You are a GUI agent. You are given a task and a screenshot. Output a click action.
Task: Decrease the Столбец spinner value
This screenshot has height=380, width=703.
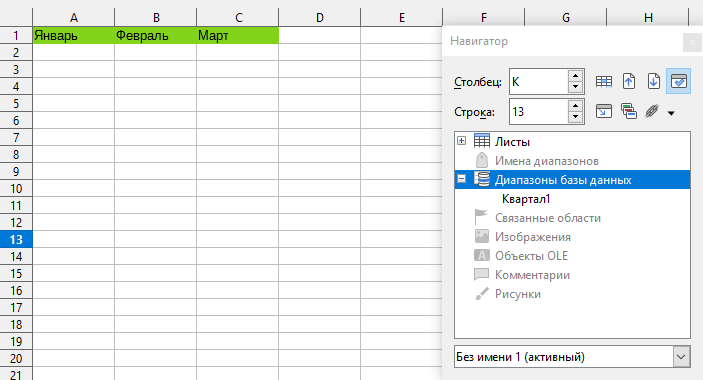point(575,87)
